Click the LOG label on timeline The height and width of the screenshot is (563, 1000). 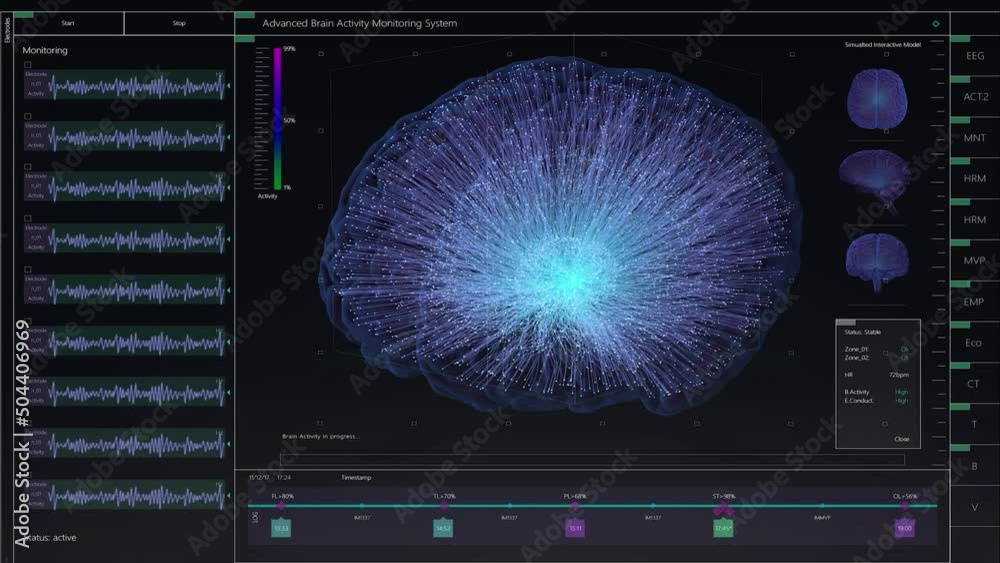coord(256,517)
